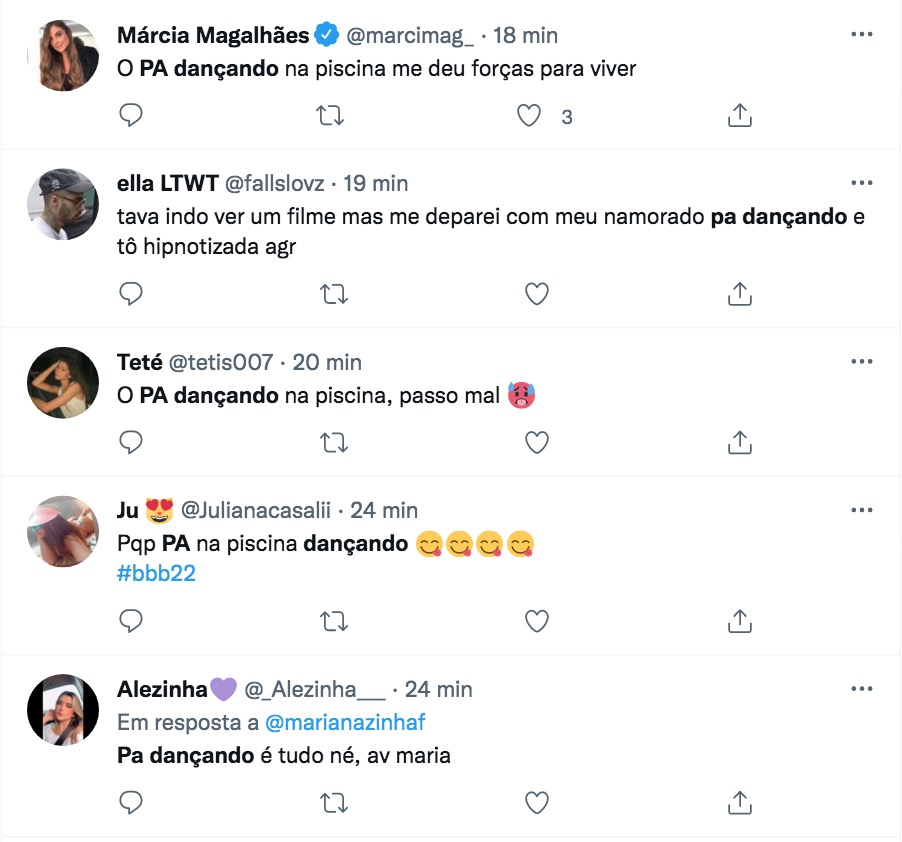Reply to Ju's tweet with #bbb22
This screenshot has height=842, width=902.
click(x=131, y=621)
